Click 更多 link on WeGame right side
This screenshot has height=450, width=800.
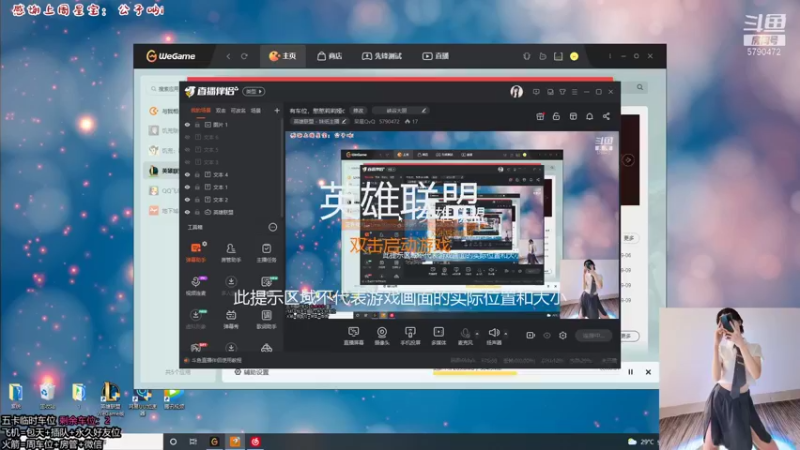(629, 238)
